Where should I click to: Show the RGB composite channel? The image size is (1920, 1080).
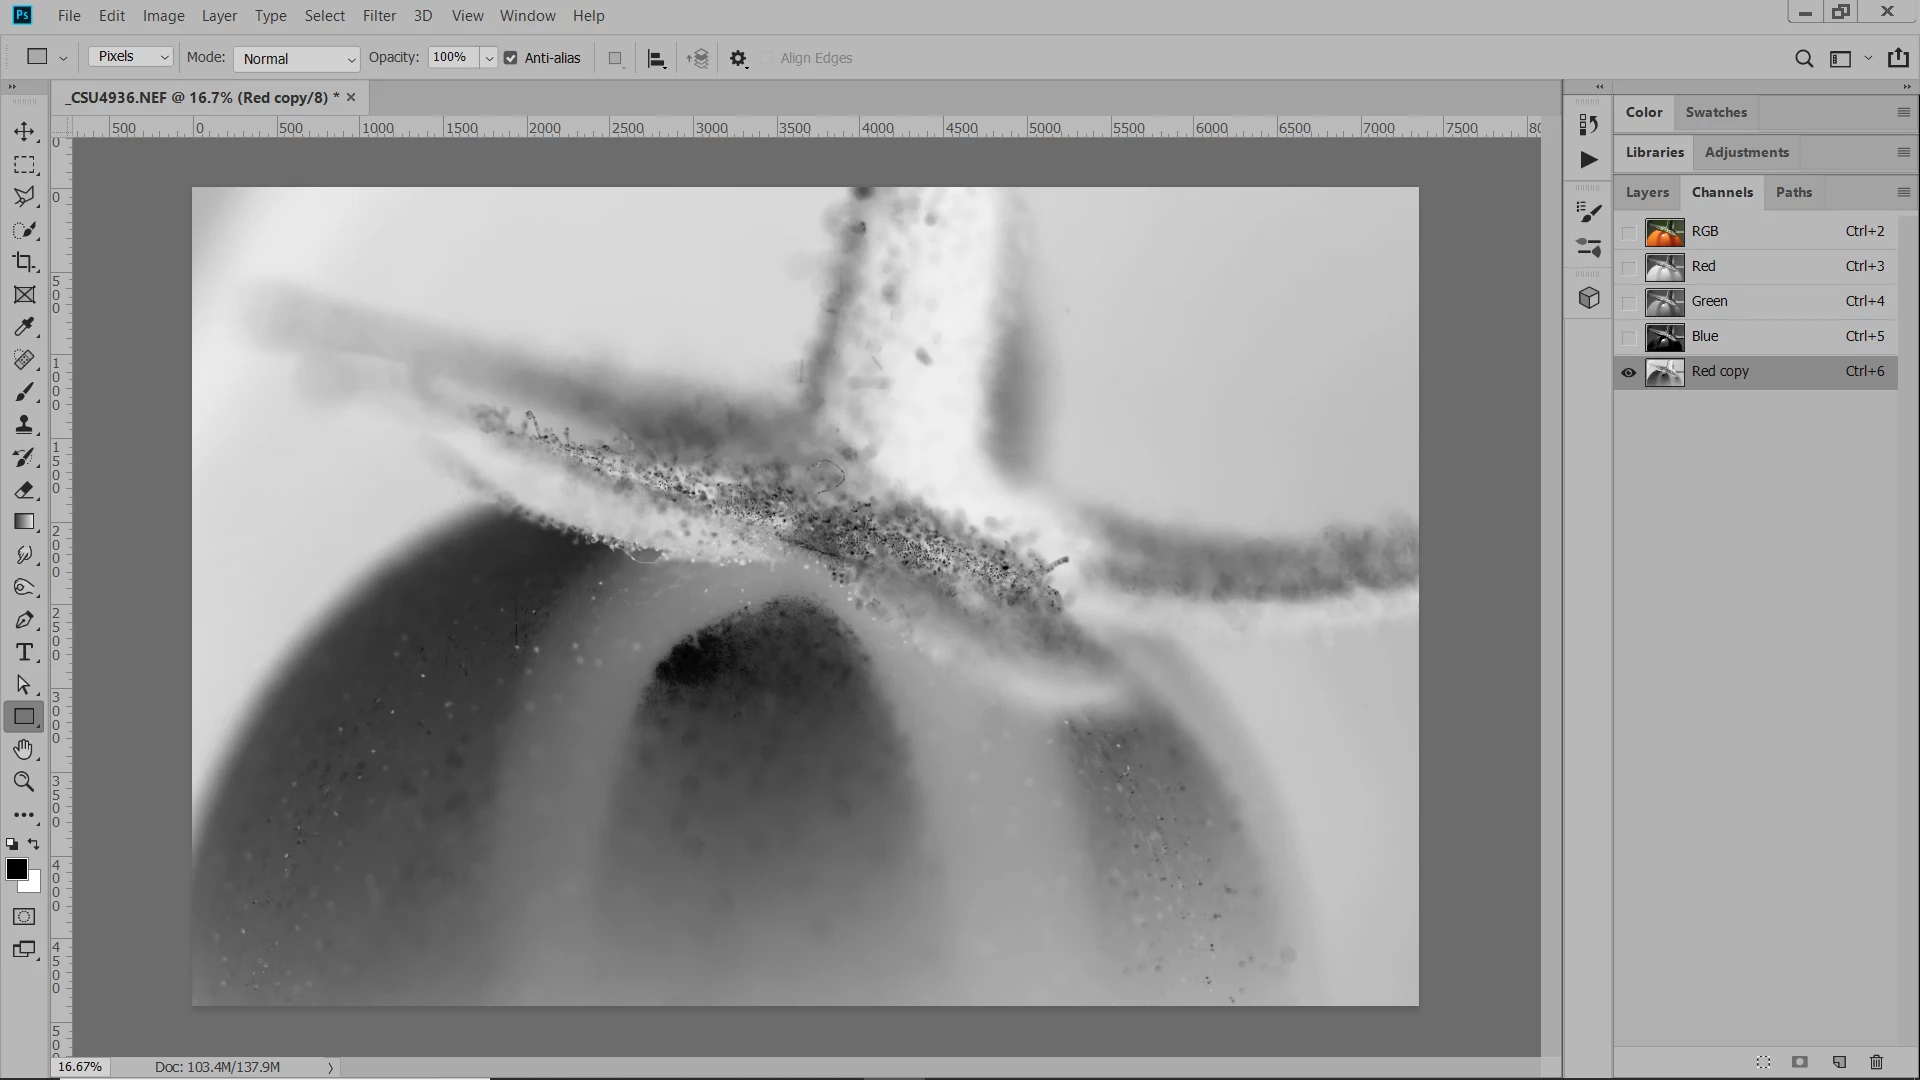click(x=1628, y=232)
